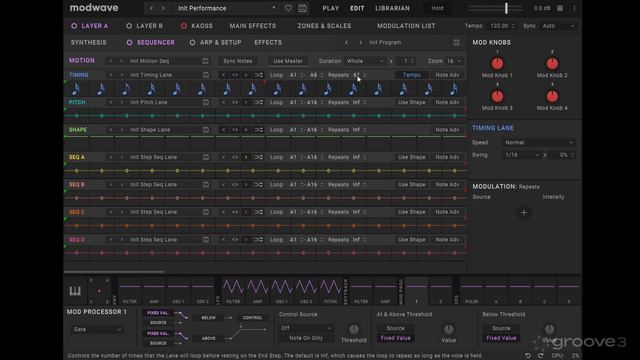Open the Mod Processor Gate type dropdown
Screen dimensions: 640x360
97,329
